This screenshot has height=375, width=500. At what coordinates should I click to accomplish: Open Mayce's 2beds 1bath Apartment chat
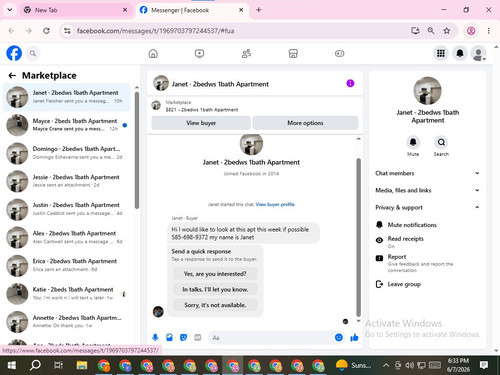pyautogui.click(x=67, y=125)
